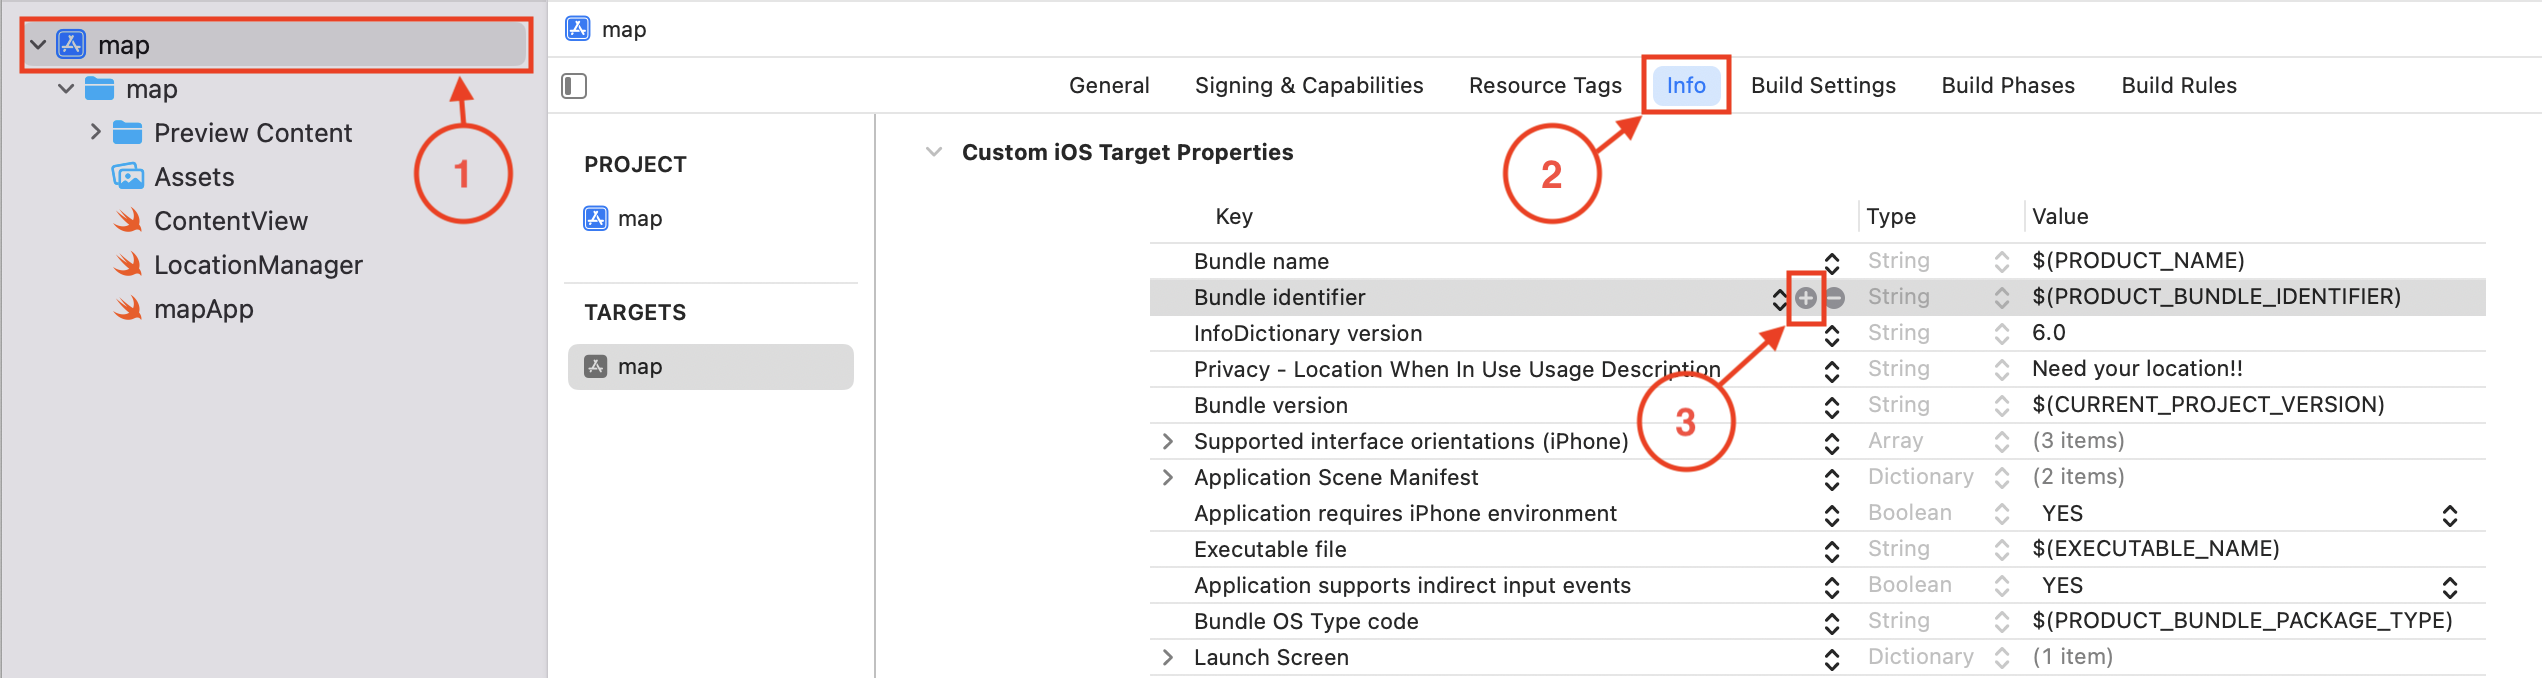The height and width of the screenshot is (678, 2542).
Task: Expand the Preview Content folder
Action: [x=96, y=132]
